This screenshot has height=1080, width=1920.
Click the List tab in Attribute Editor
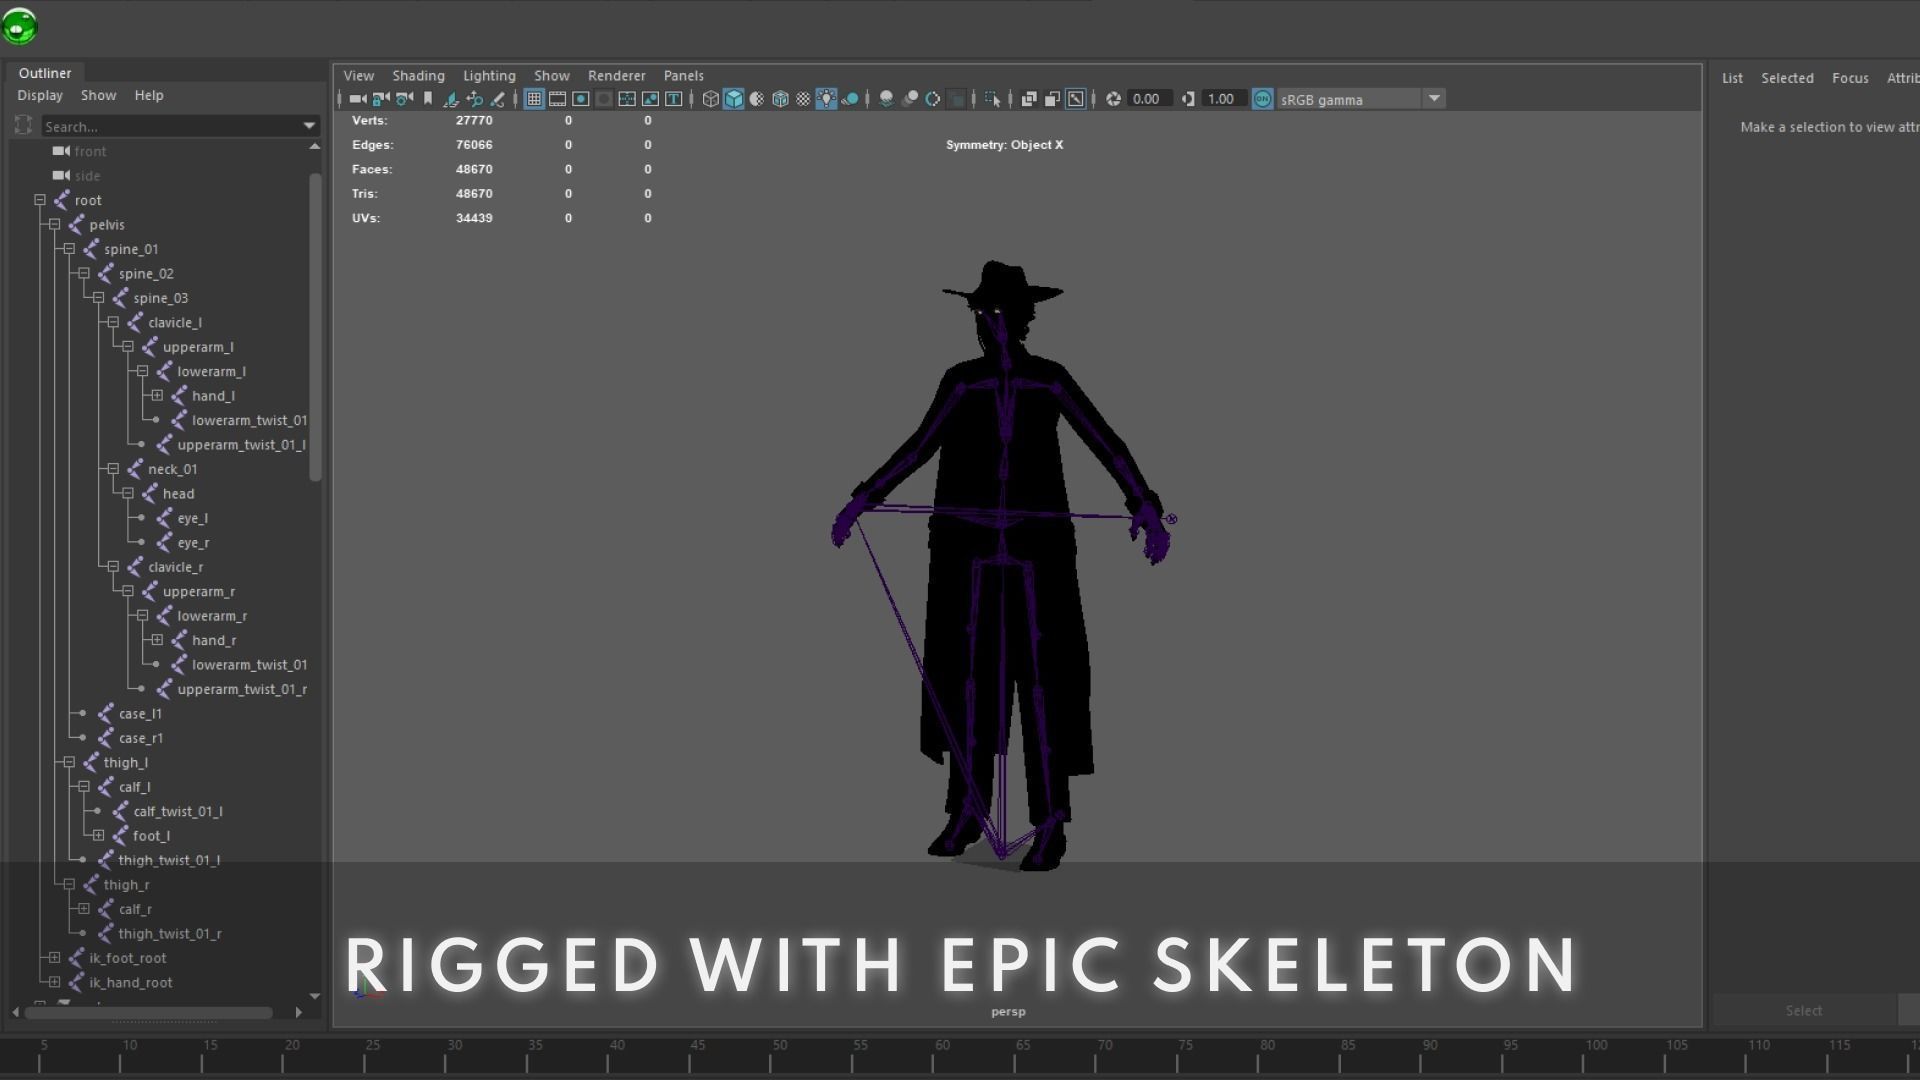point(1732,78)
